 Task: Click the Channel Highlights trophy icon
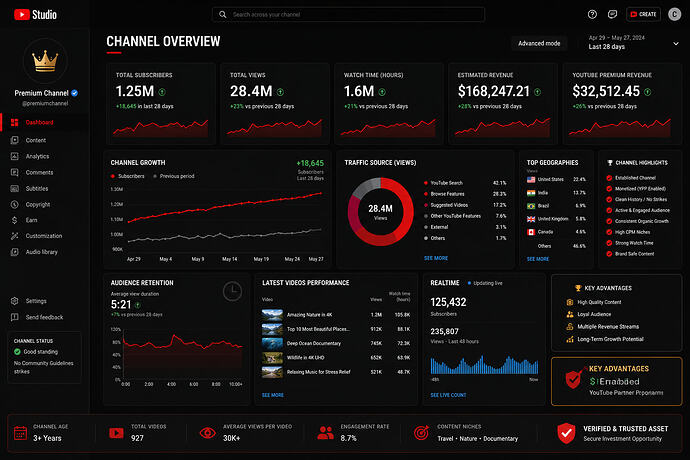610,163
